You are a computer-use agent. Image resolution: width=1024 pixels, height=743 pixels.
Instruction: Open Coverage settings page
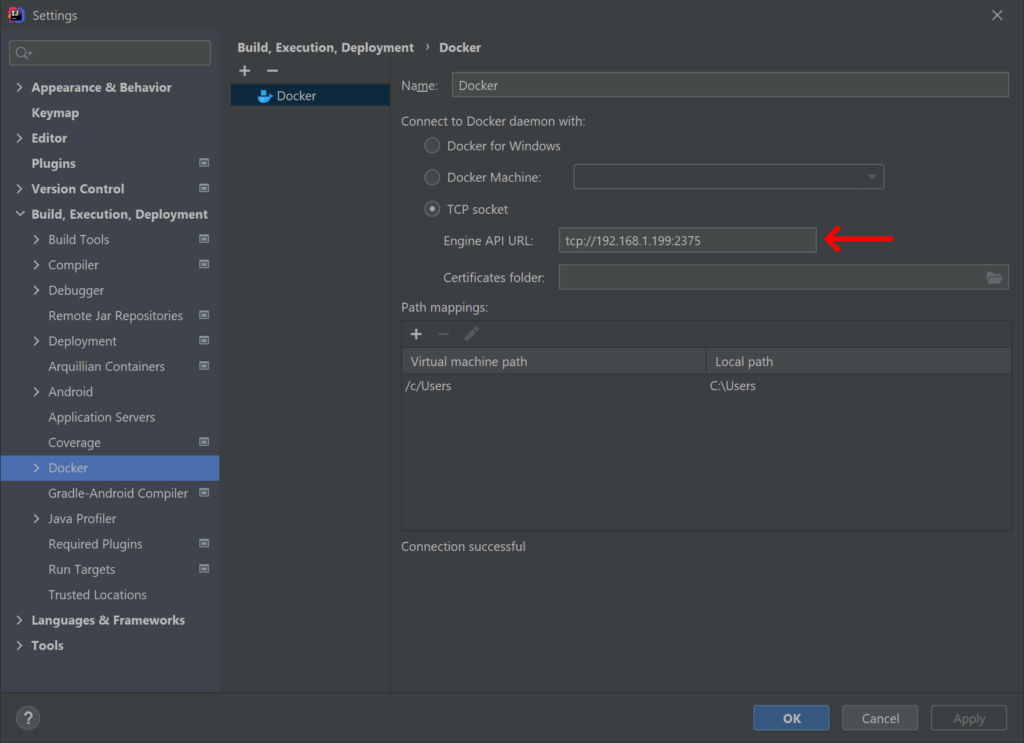(x=74, y=443)
